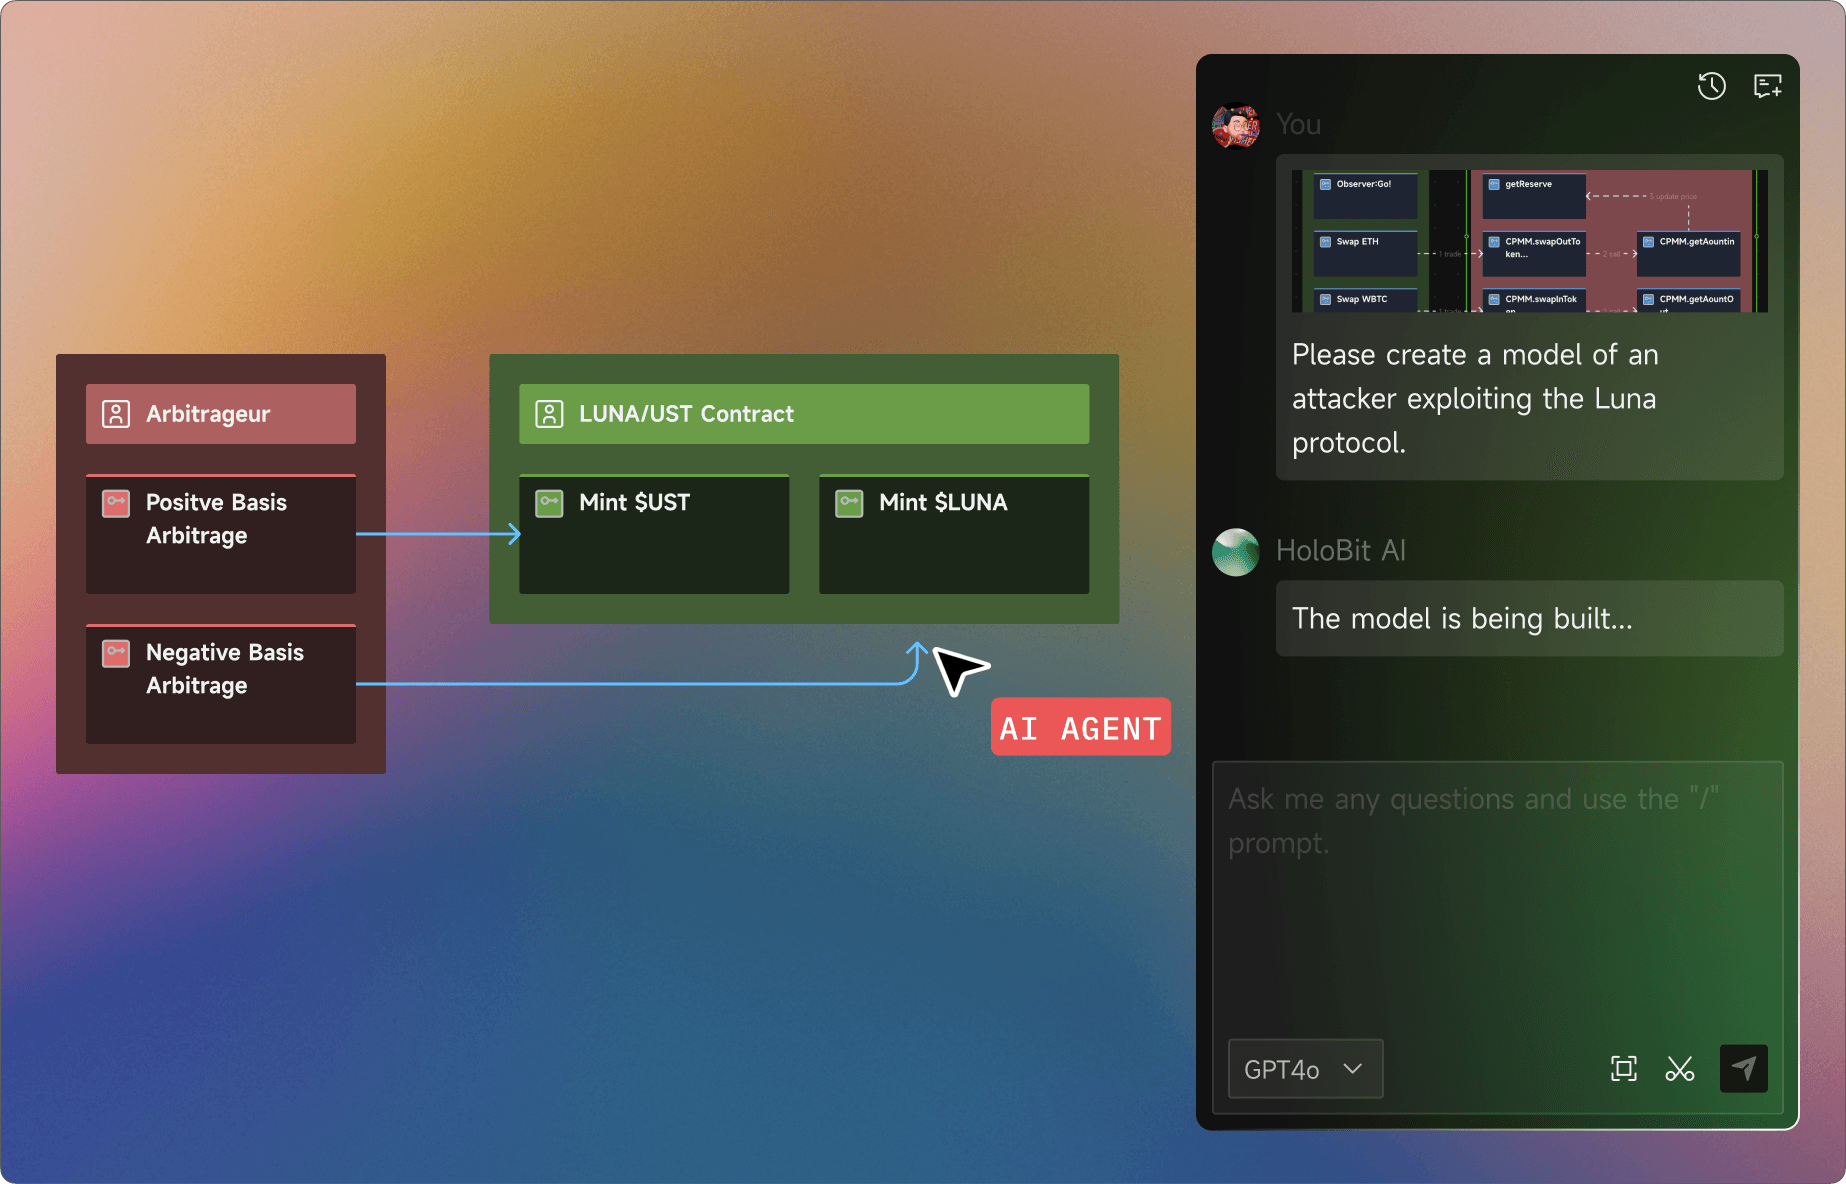Click the red AI AGENT label
1846x1184 pixels.
1080,727
